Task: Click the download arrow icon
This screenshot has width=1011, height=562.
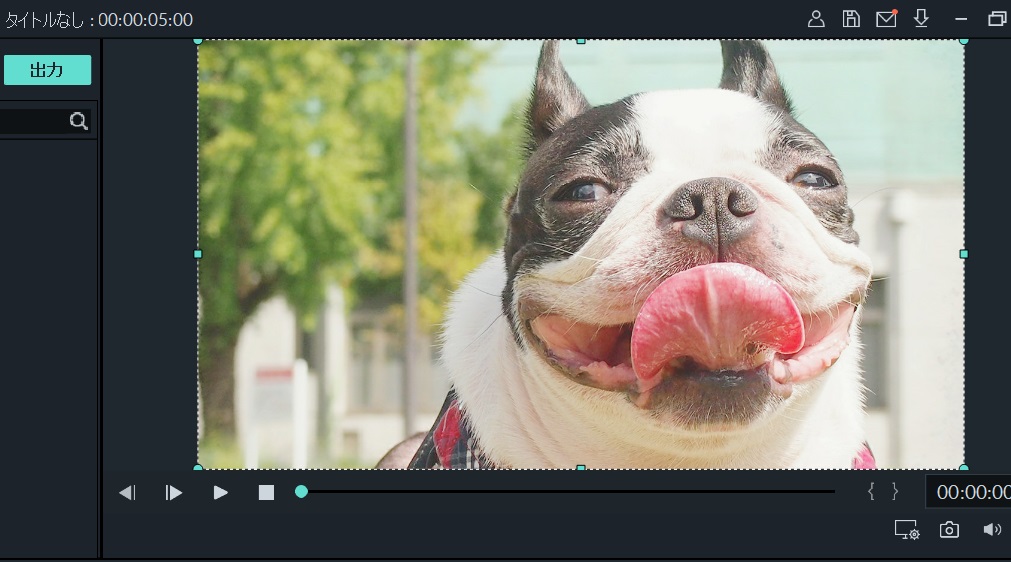Action: 921,19
